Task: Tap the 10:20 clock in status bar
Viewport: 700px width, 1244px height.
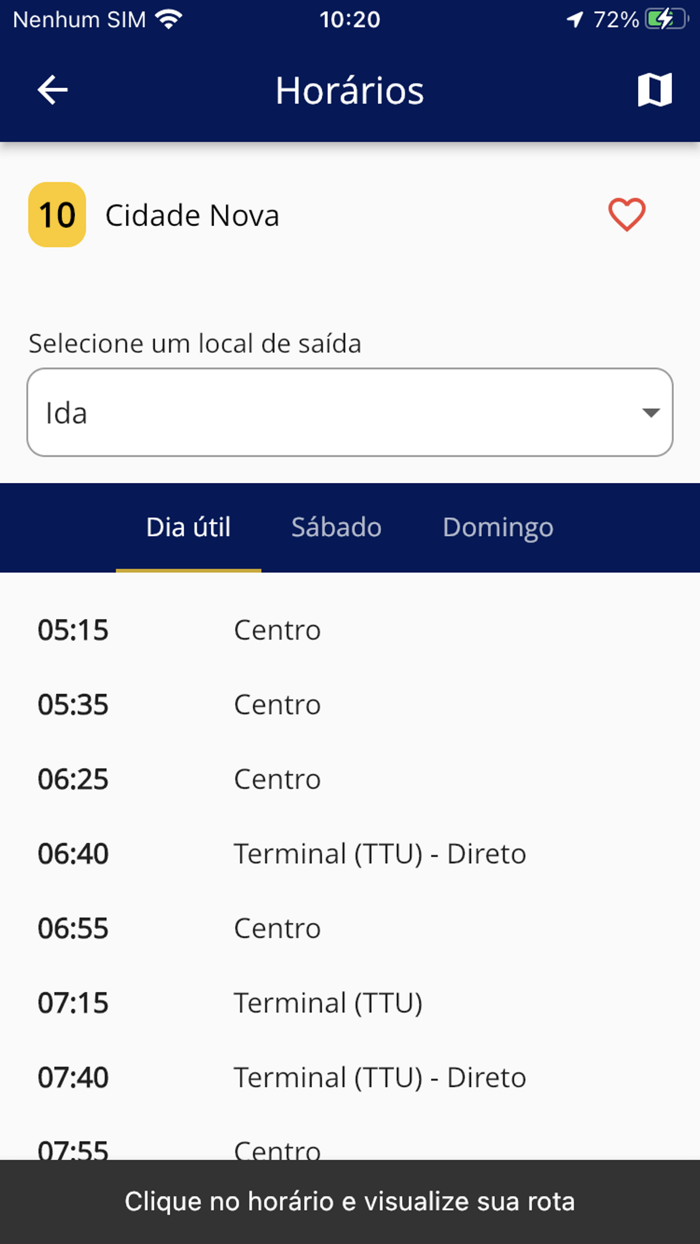Action: [350, 19]
